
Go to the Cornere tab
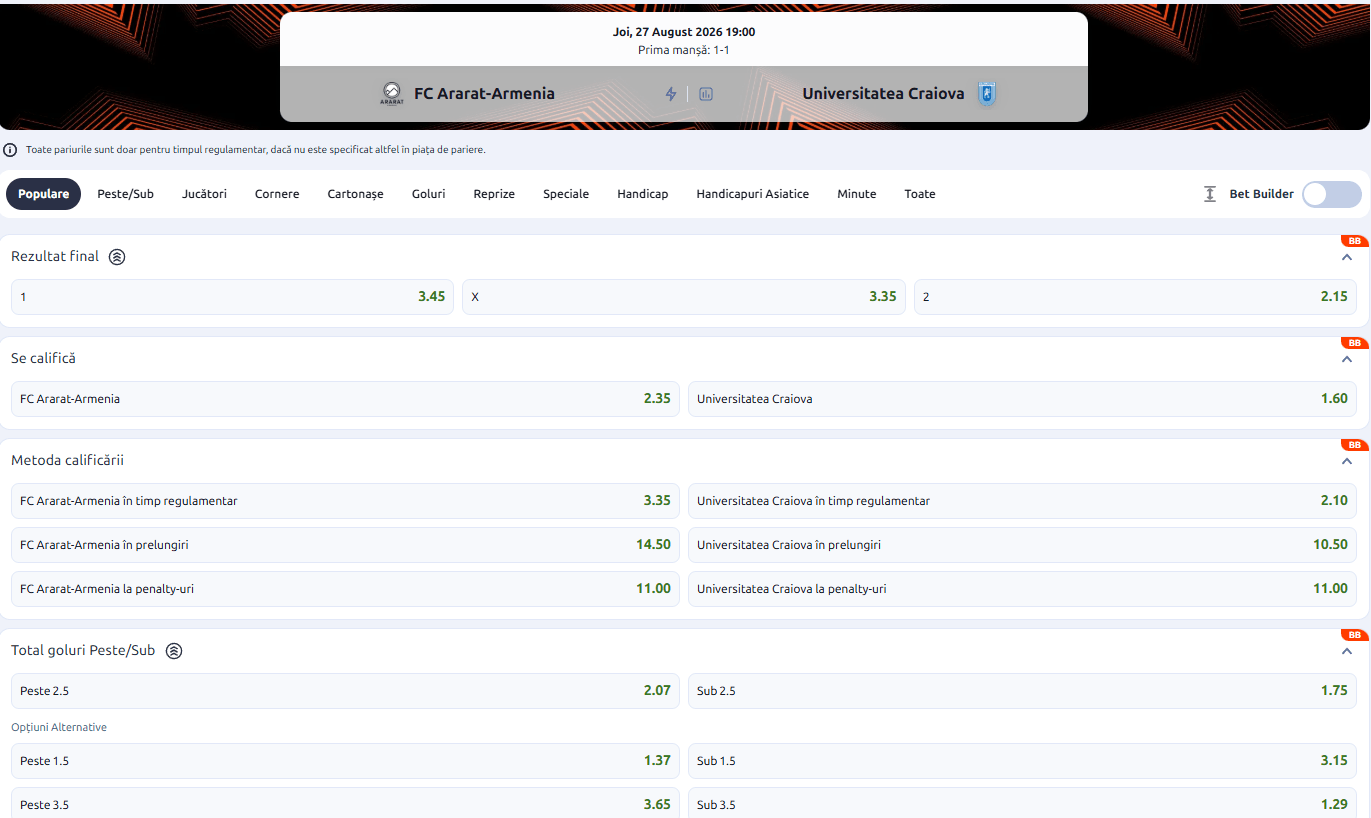(277, 194)
